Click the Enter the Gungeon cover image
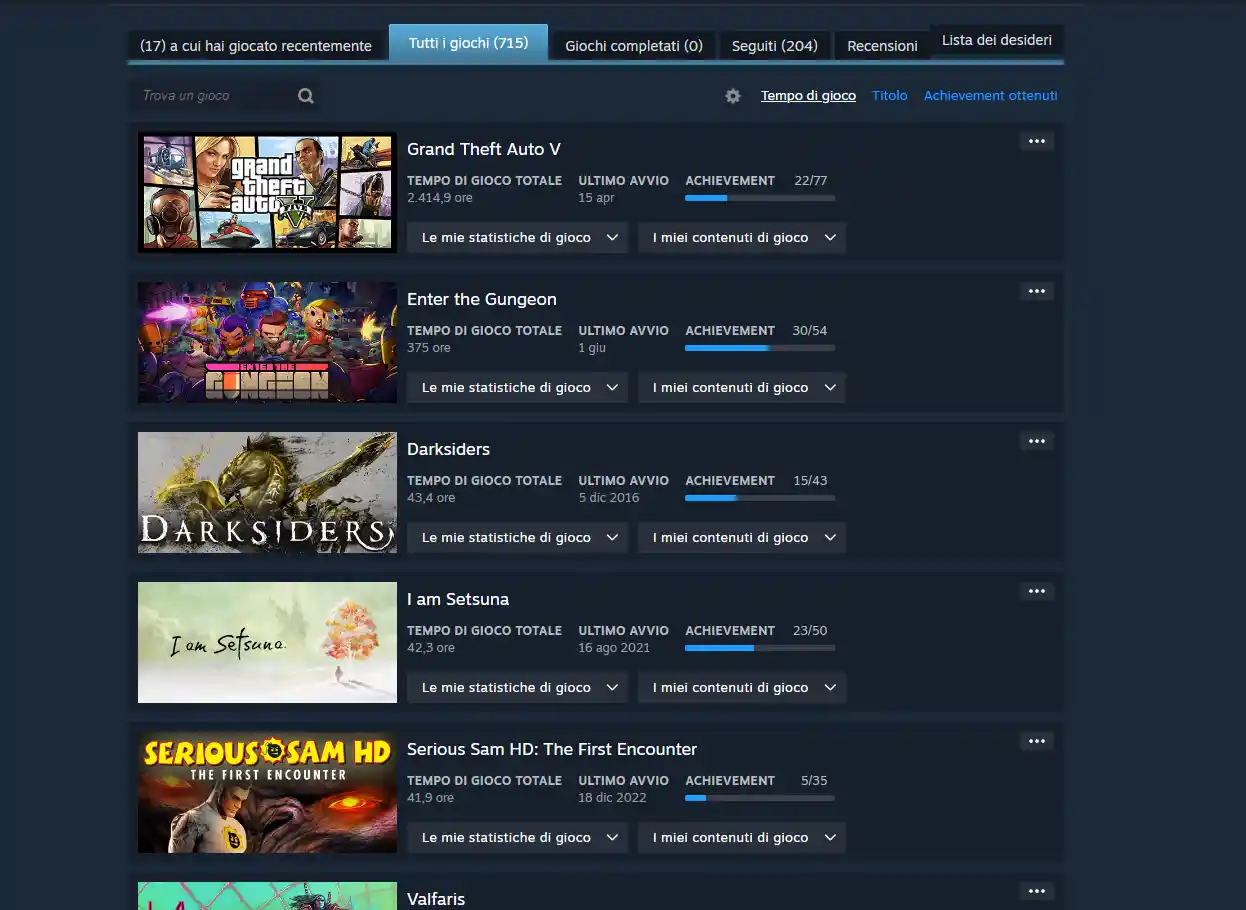The height and width of the screenshot is (910, 1246). (x=267, y=342)
